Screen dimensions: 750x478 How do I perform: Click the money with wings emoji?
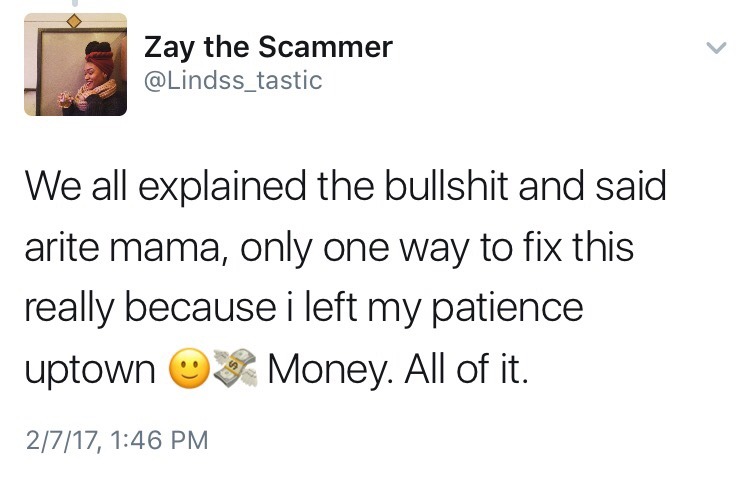235,368
